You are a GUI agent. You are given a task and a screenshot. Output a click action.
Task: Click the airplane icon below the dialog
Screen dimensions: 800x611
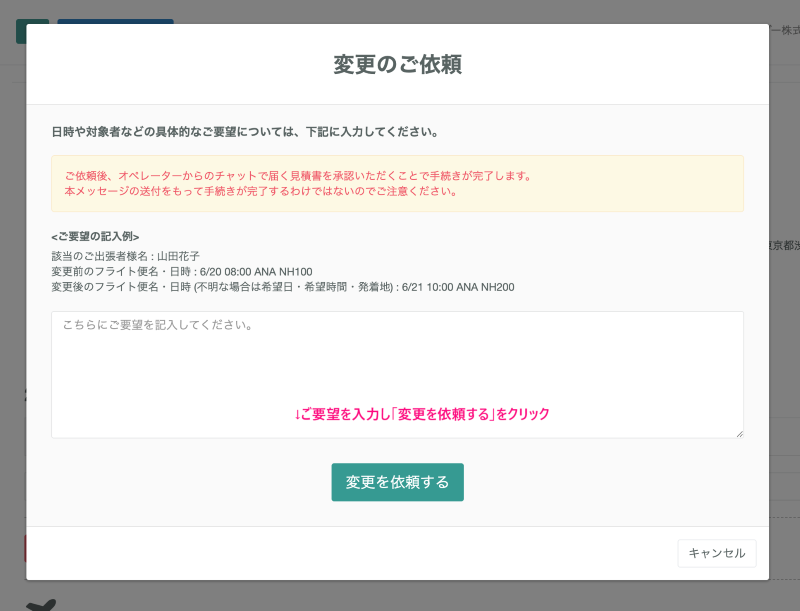pos(41,601)
